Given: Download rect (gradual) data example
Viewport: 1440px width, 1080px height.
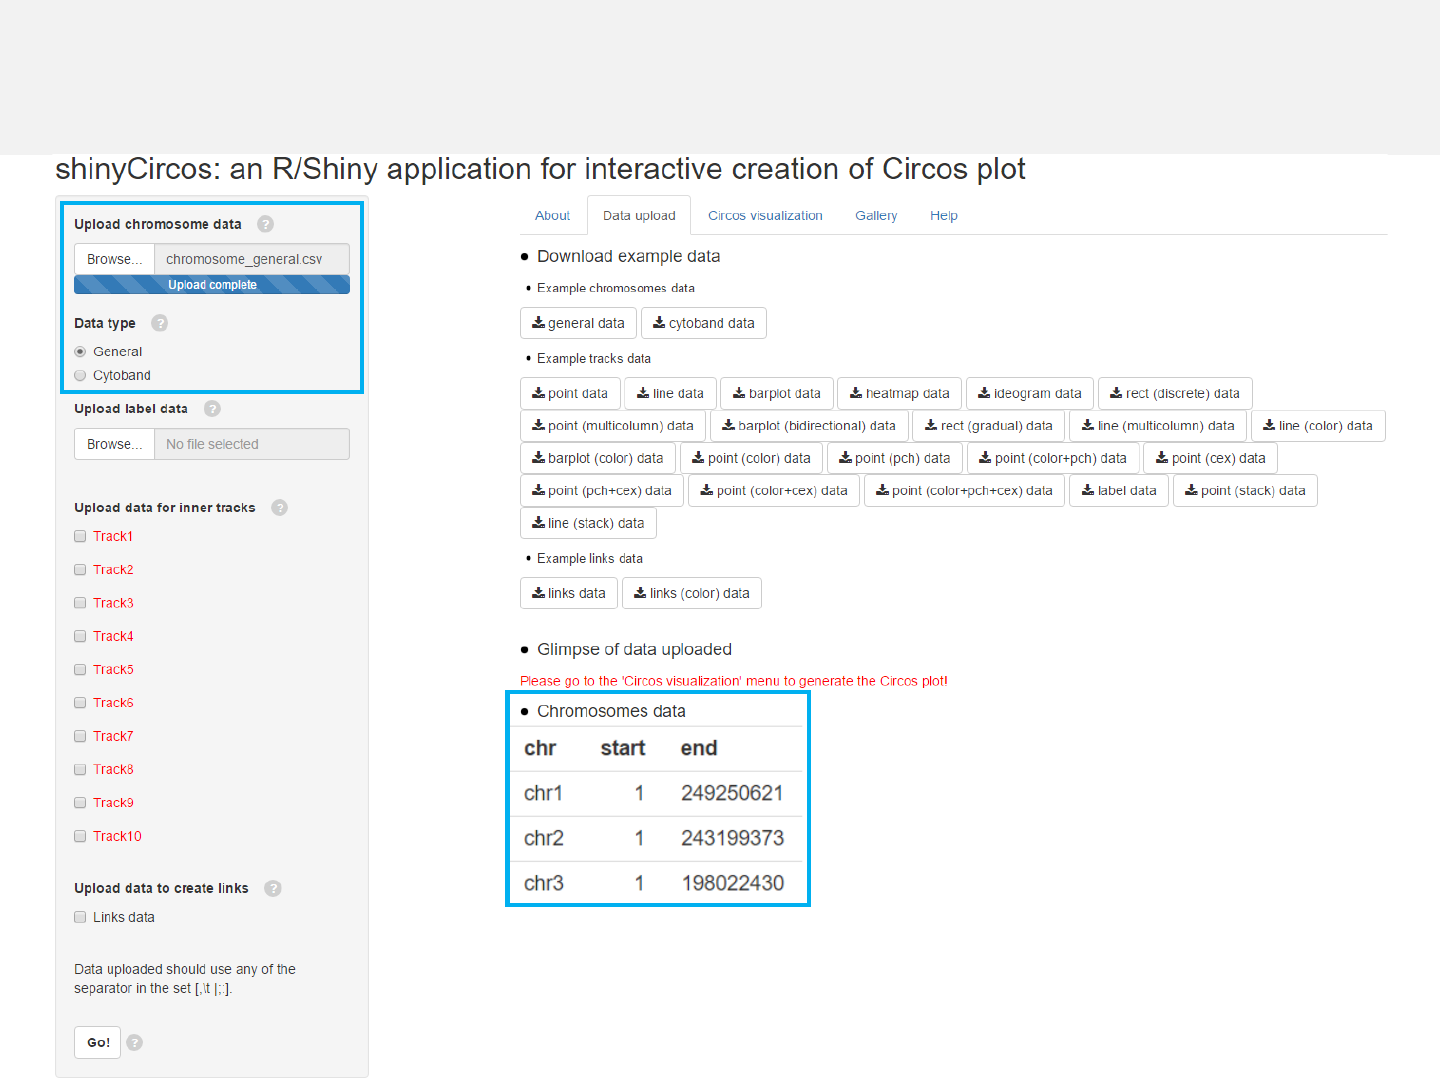Looking at the screenshot, I should (989, 426).
